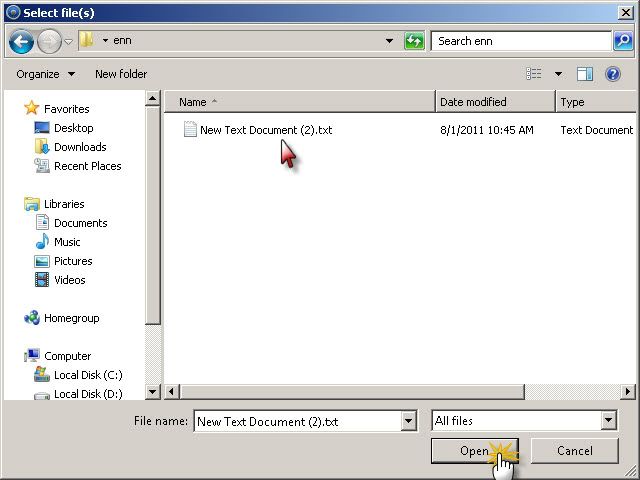Open the Pictures library
This screenshot has width=640, height=480.
(x=73, y=261)
